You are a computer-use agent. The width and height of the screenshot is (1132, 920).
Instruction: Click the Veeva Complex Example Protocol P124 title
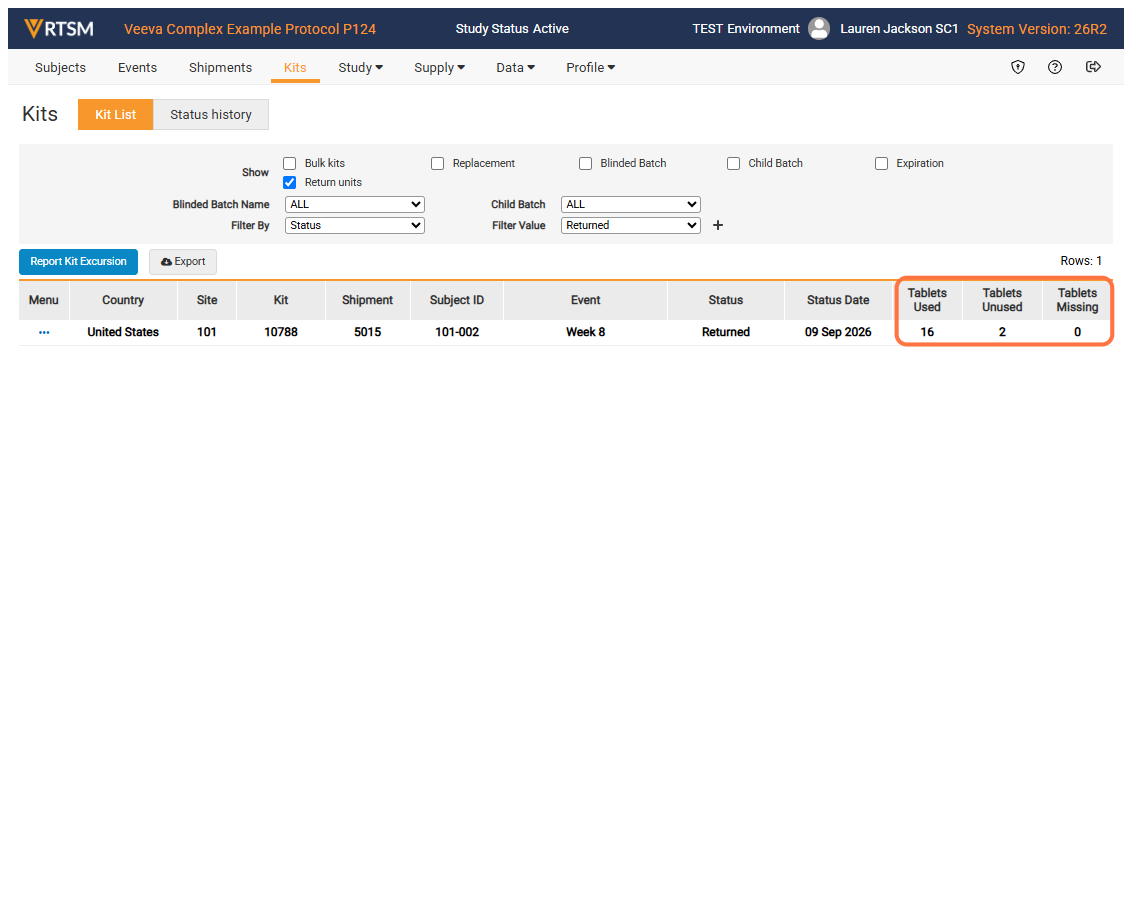[250, 29]
